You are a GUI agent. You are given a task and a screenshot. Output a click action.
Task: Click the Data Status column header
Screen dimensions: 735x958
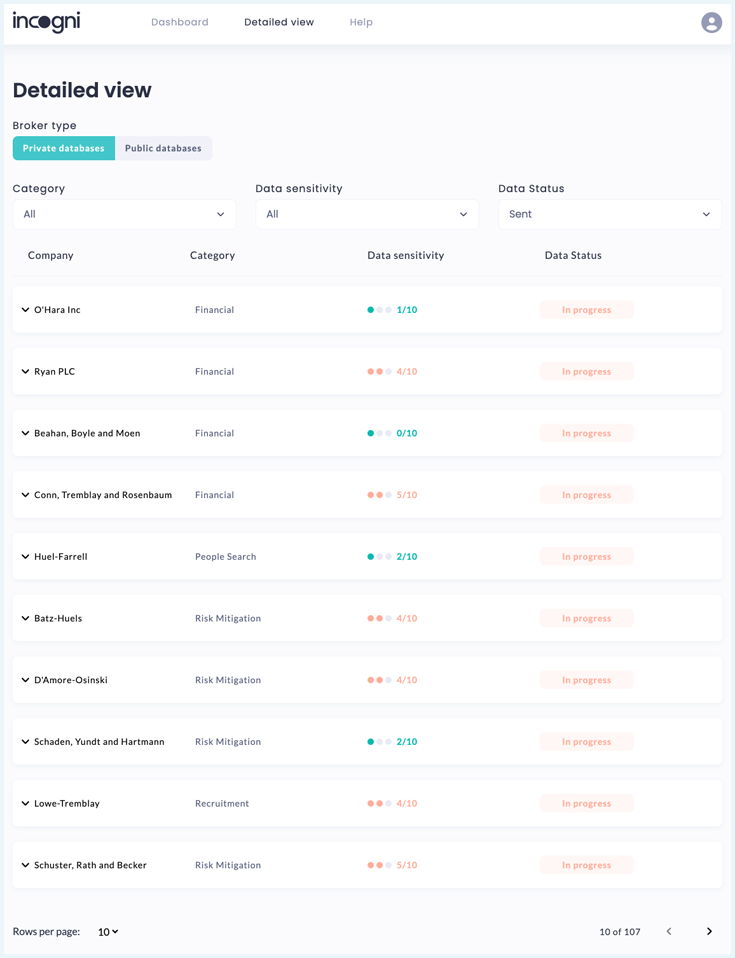573,255
